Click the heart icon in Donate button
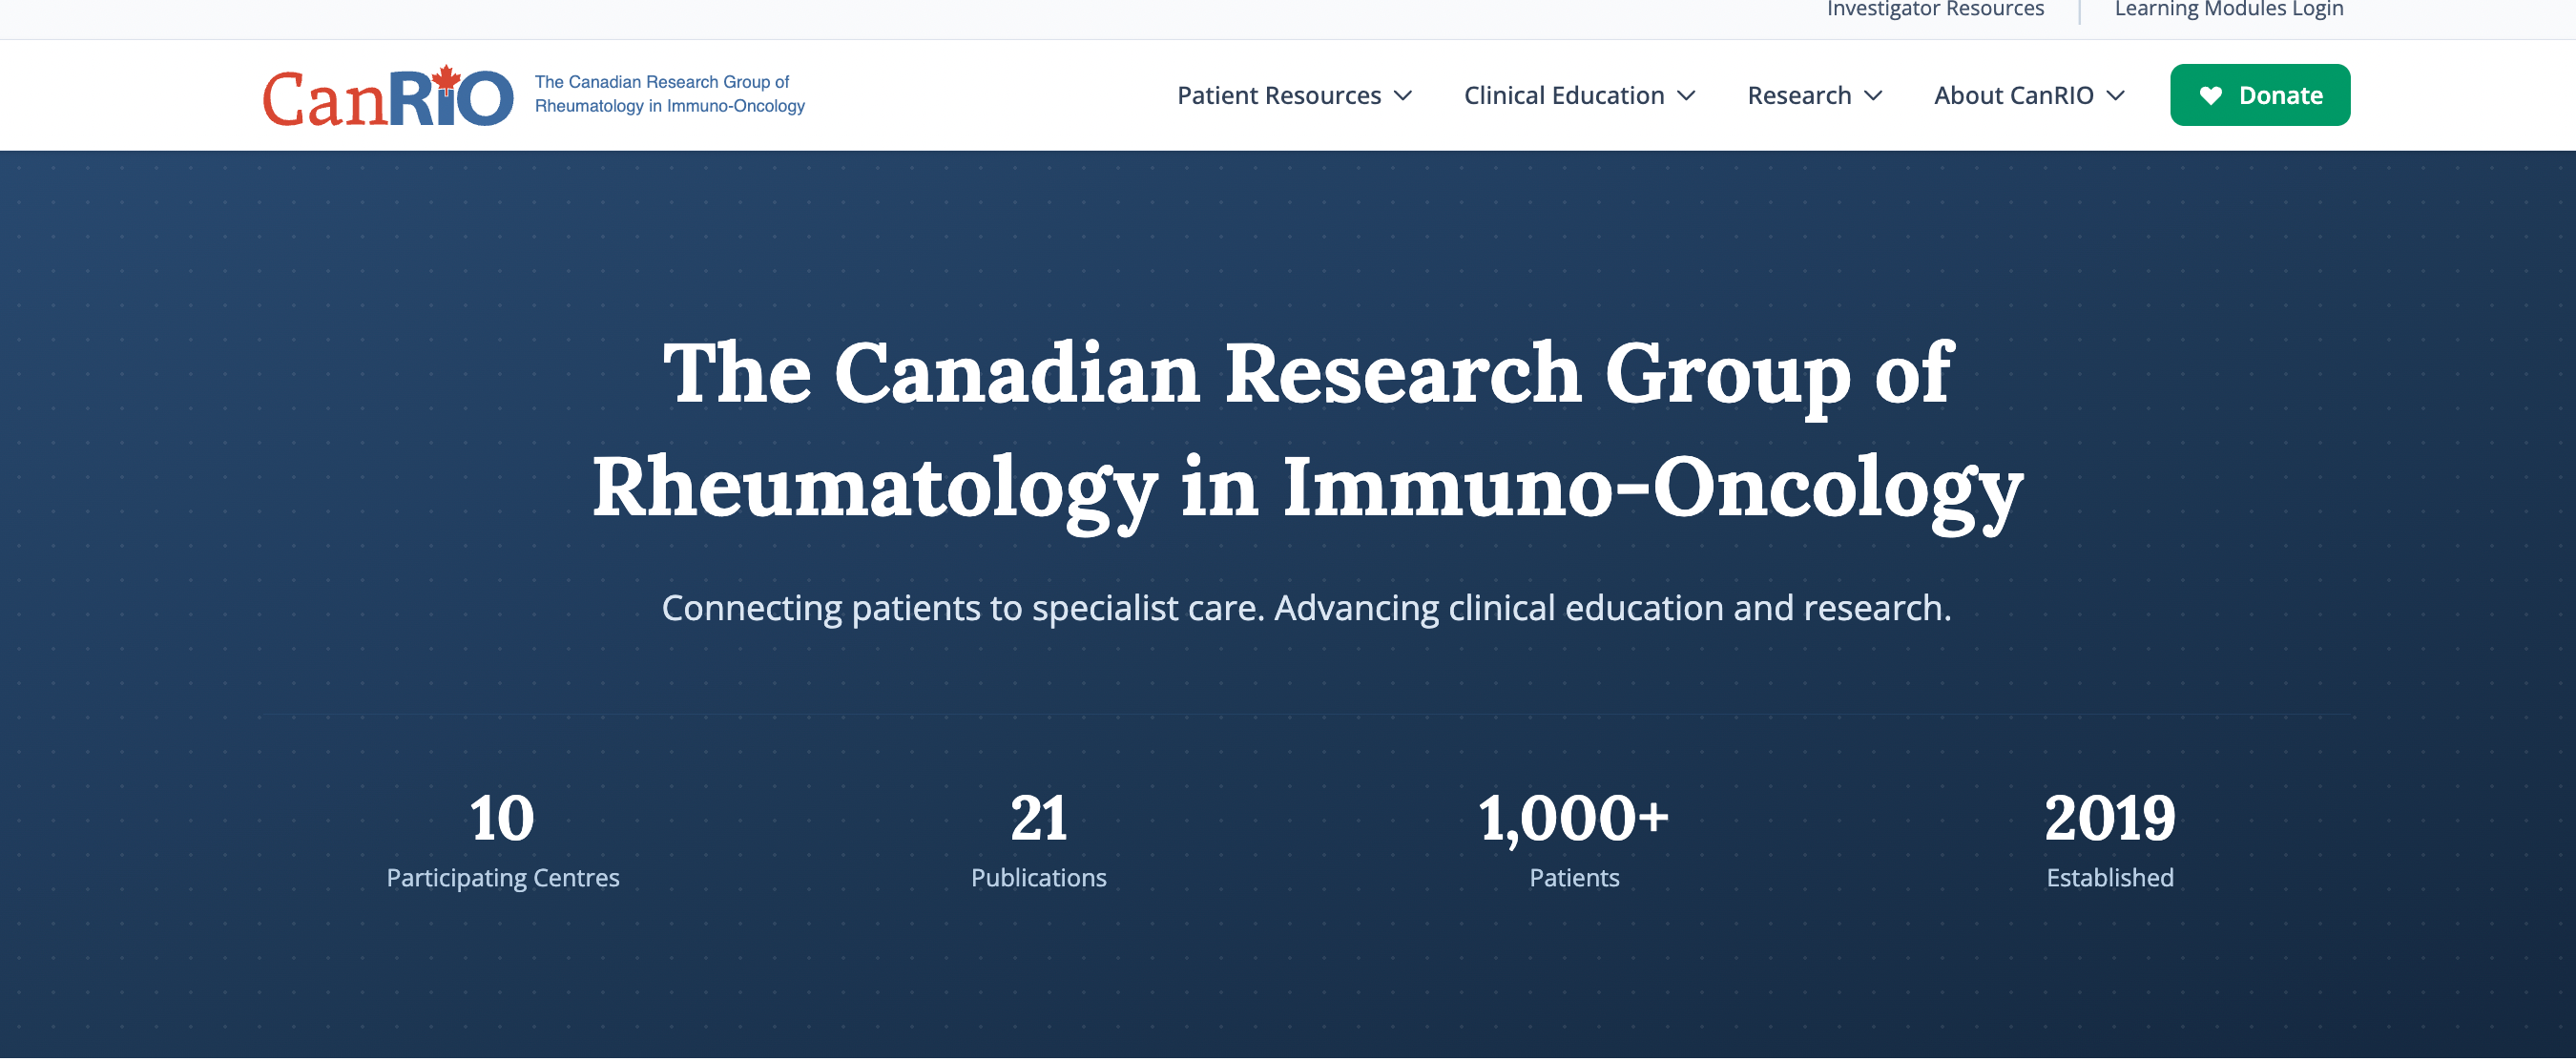The width and height of the screenshot is (2576, 1061). 2211,96
